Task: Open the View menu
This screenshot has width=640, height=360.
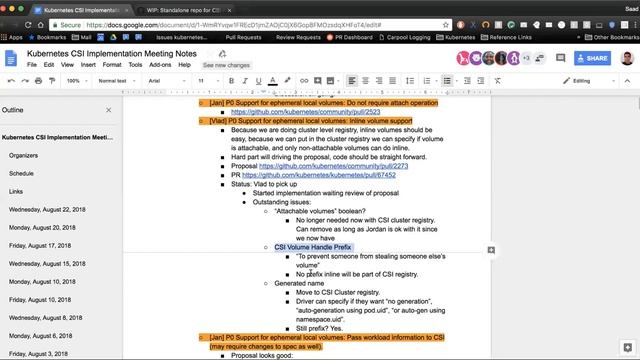Action: [67, 65]
